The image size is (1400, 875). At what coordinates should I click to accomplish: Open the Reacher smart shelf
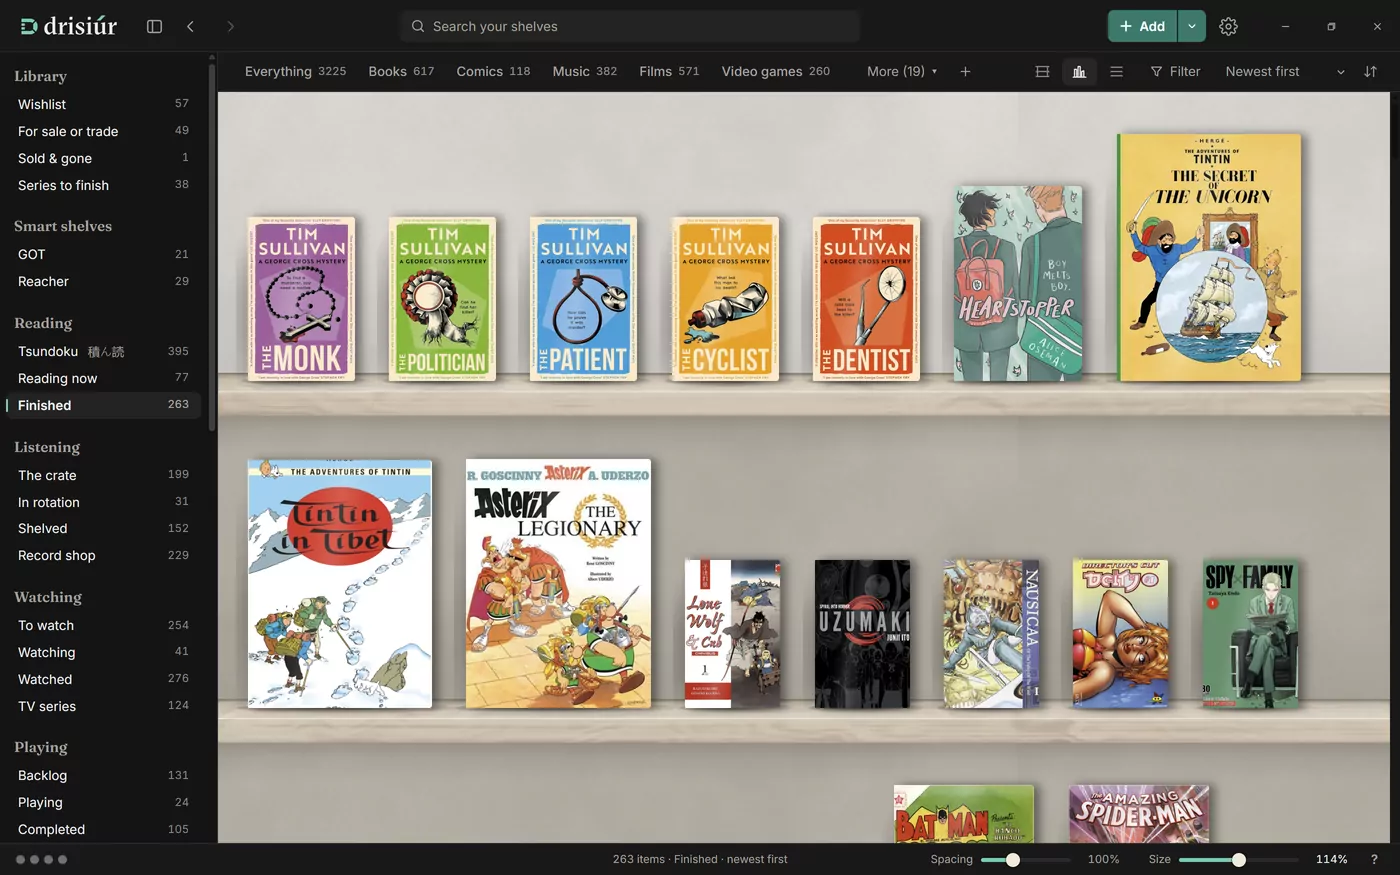pyautogui.click(x=103, y=281)
